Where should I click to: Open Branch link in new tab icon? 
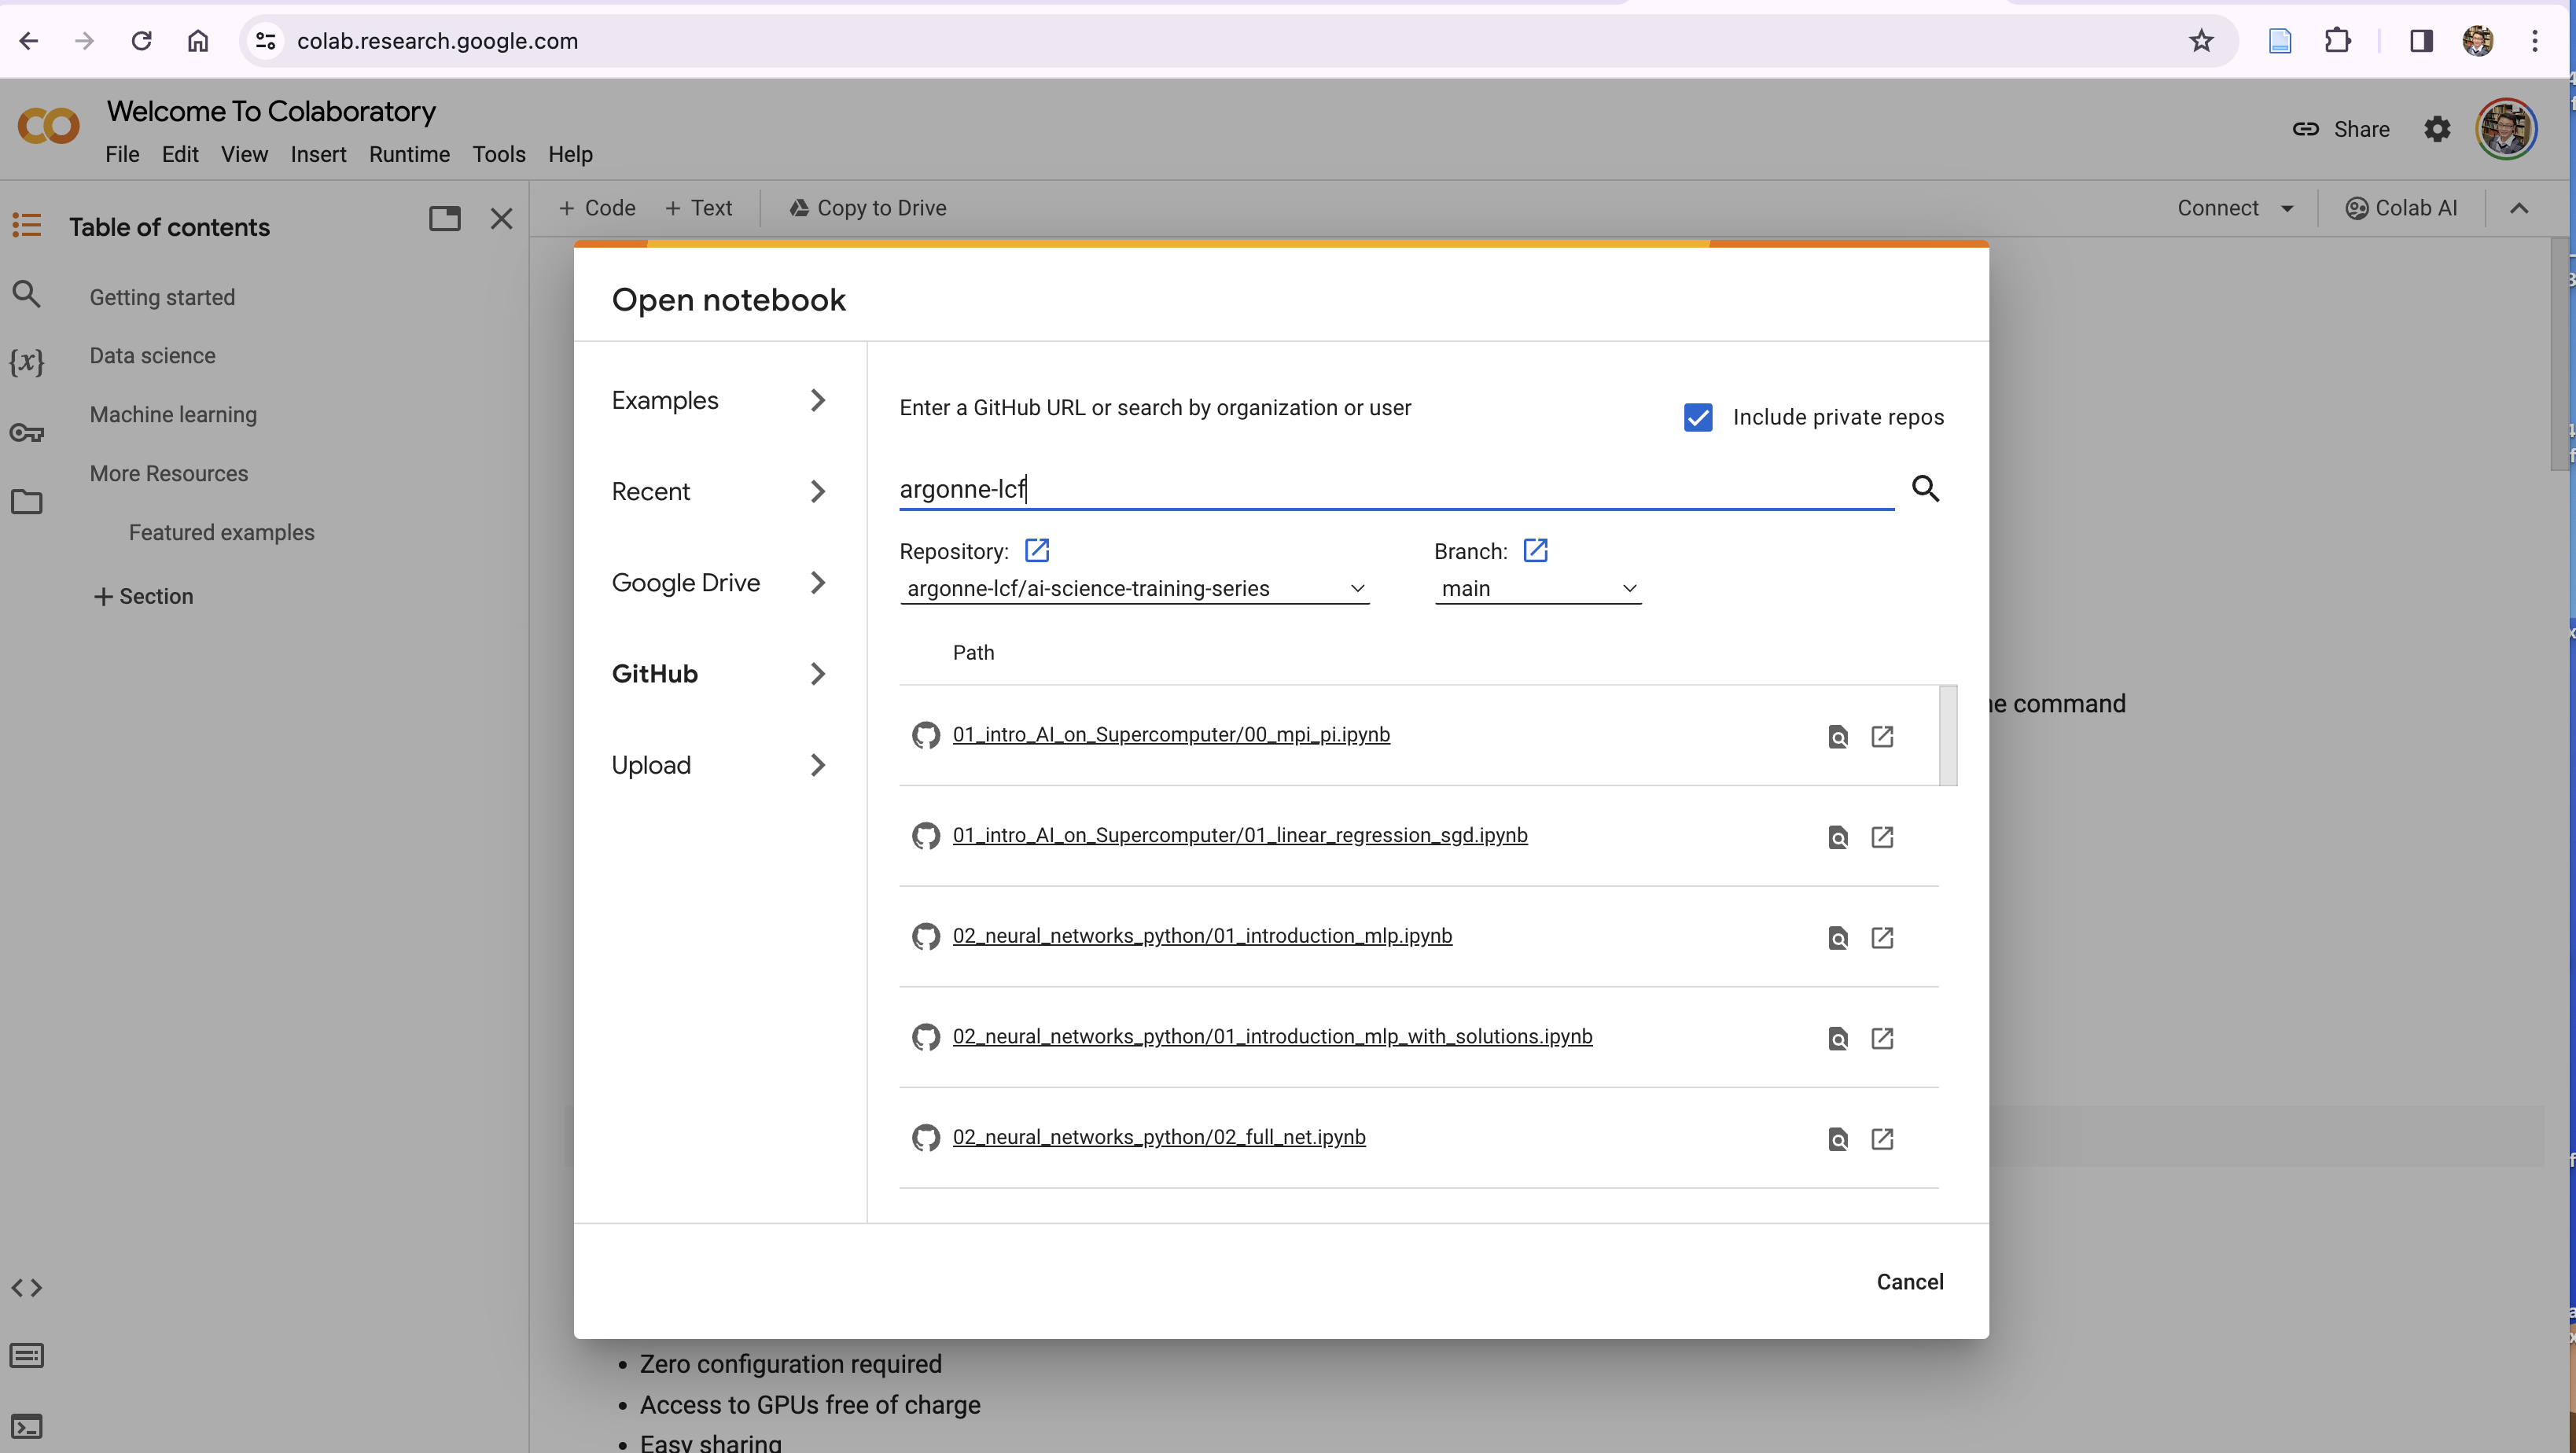[x=1535, y=550]
